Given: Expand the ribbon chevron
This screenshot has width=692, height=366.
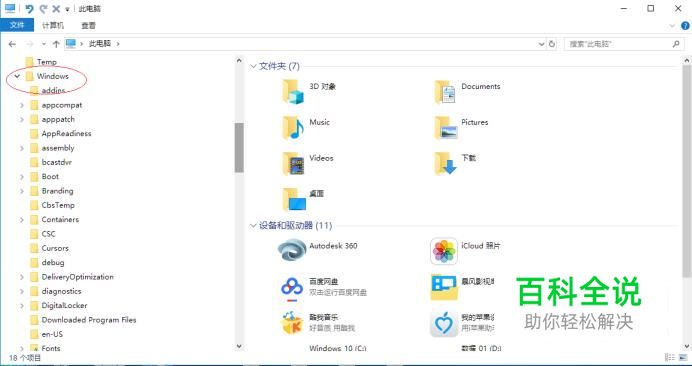Looking at the screenshot, I should [x=673, y=26].
